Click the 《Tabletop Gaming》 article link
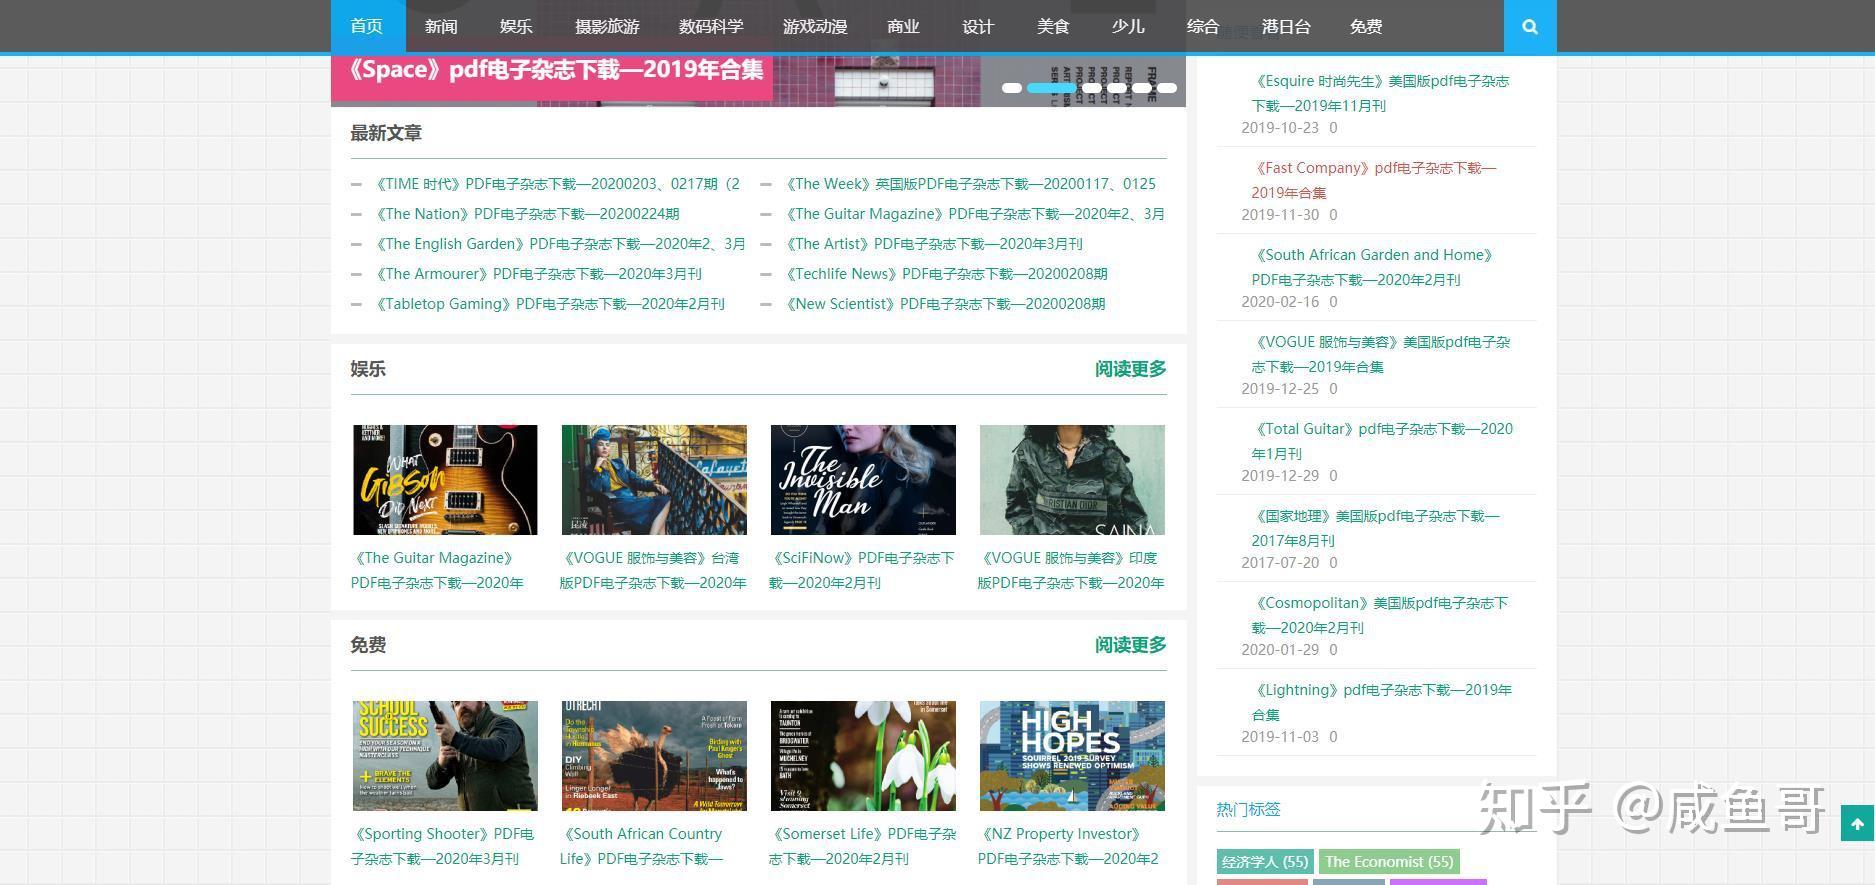This screenshot has width=1875, height=885. pyautogui.click(x=549, y=304)
